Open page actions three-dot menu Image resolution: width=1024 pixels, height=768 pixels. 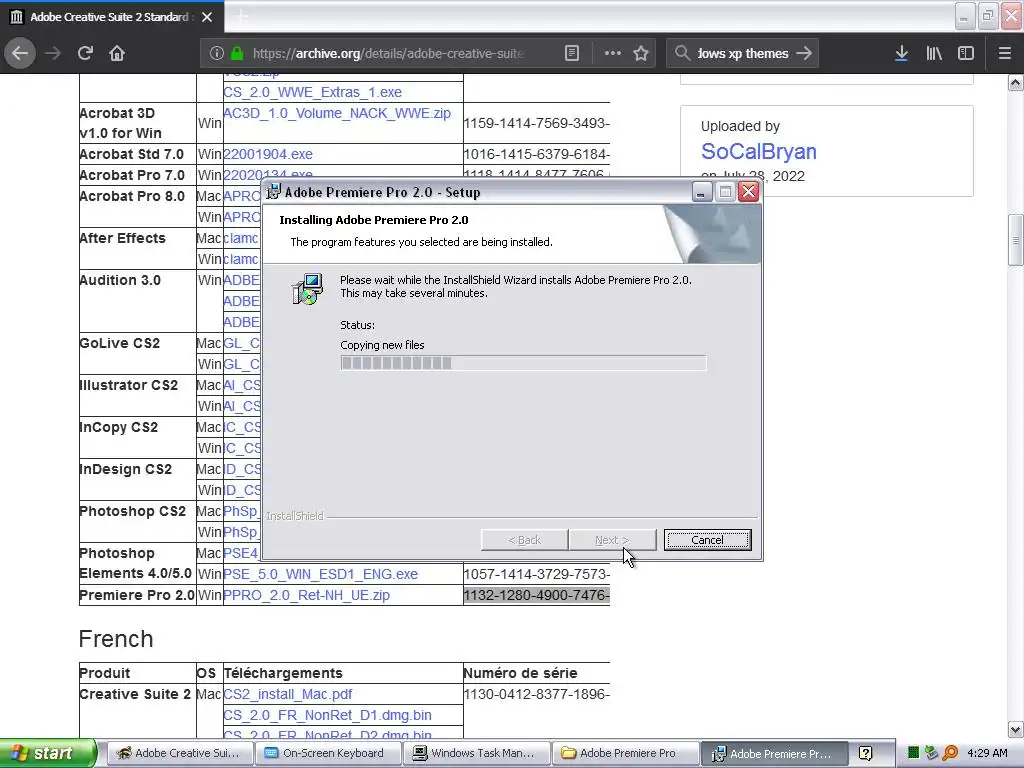pyautogui.click(x=613, y=53)
